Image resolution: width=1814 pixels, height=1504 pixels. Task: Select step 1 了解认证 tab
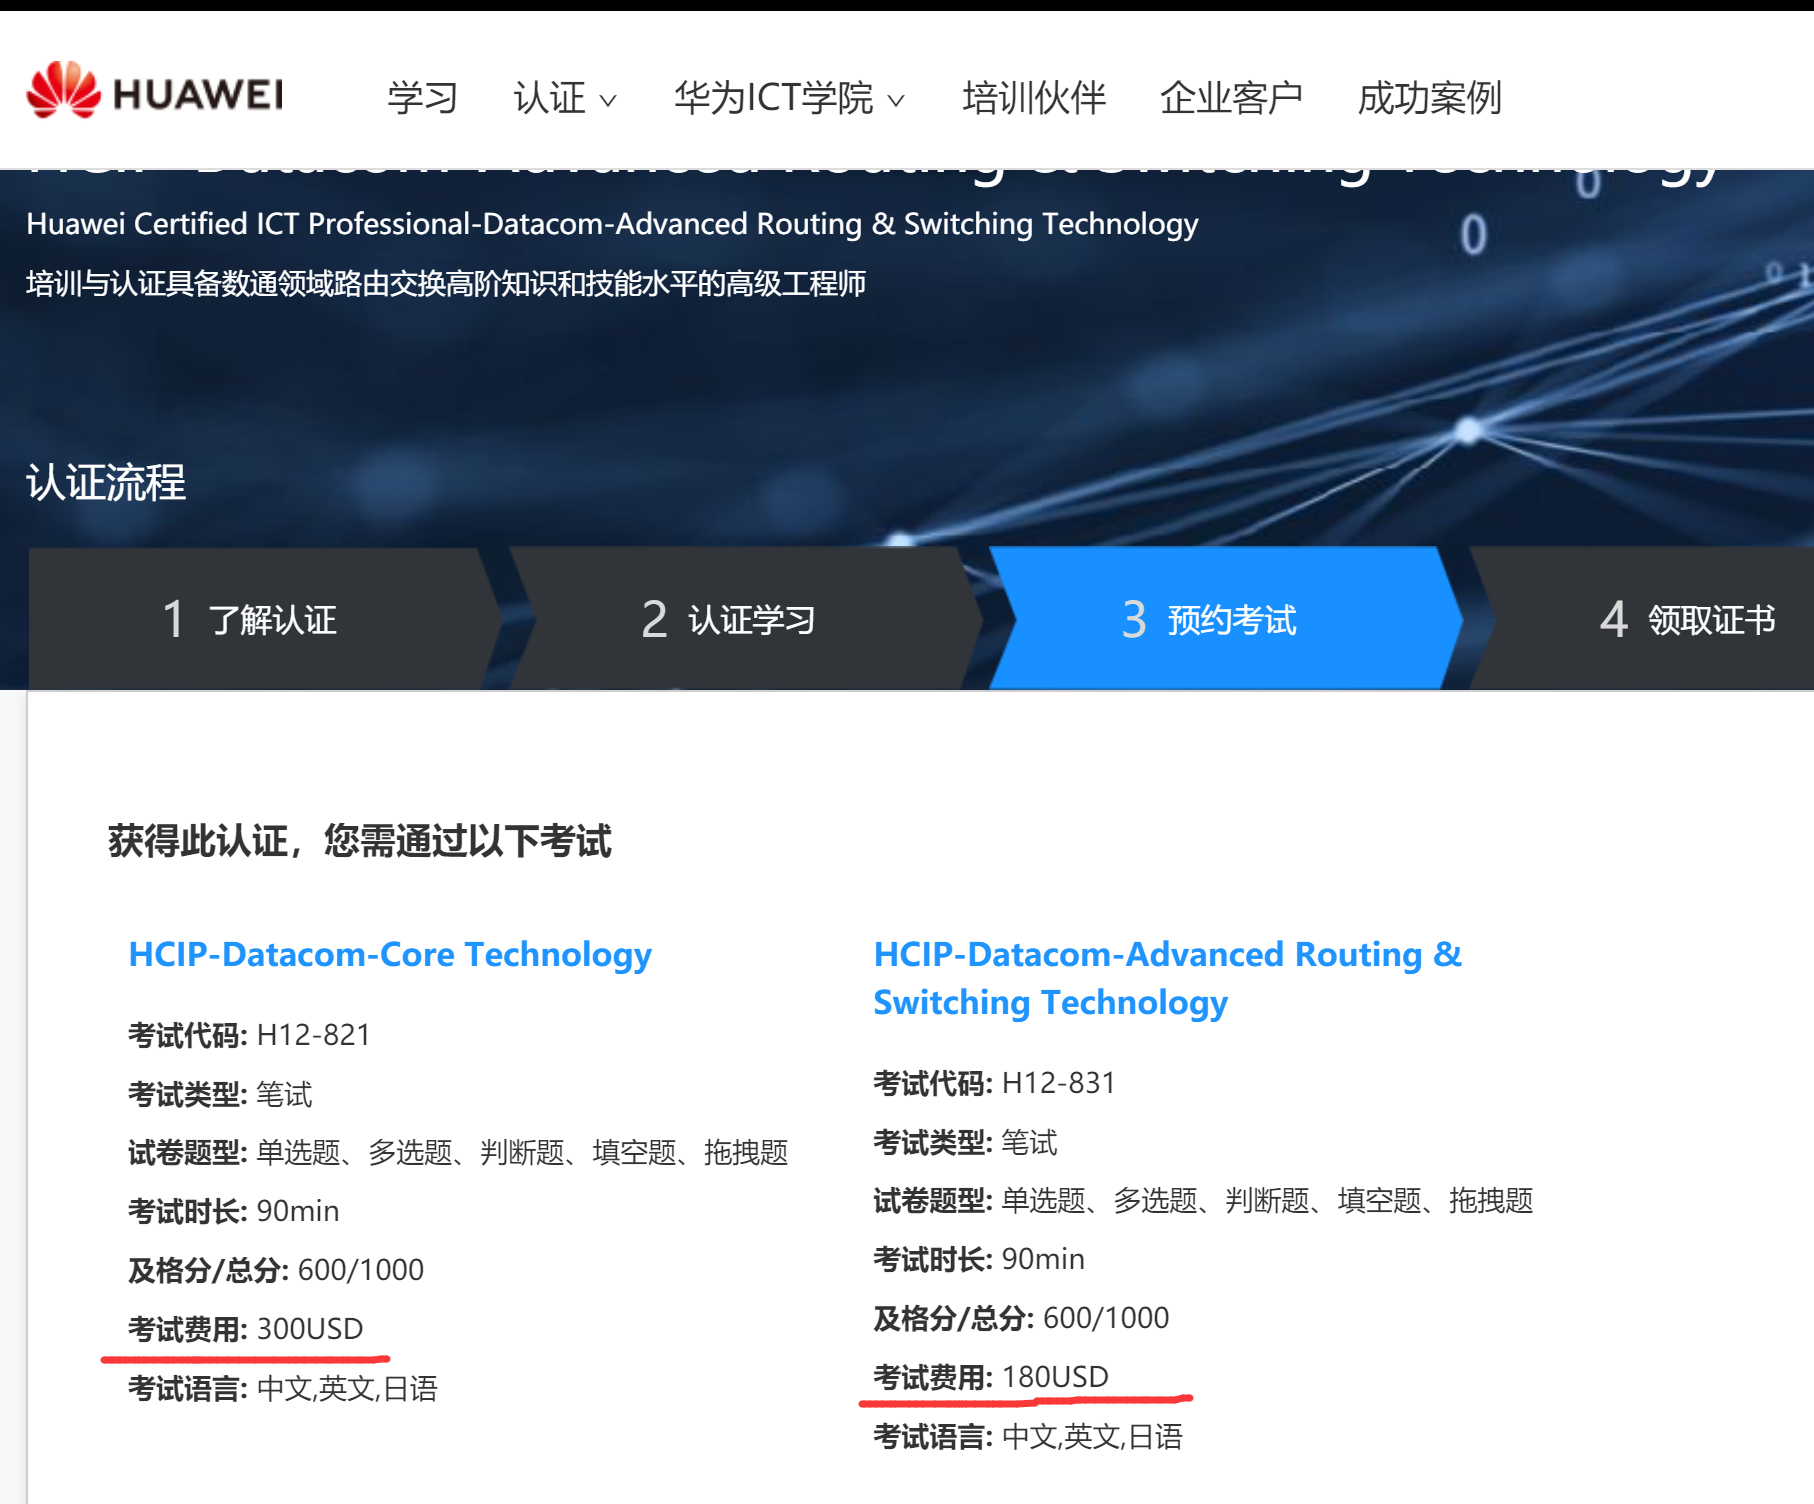tap(265, 618)
